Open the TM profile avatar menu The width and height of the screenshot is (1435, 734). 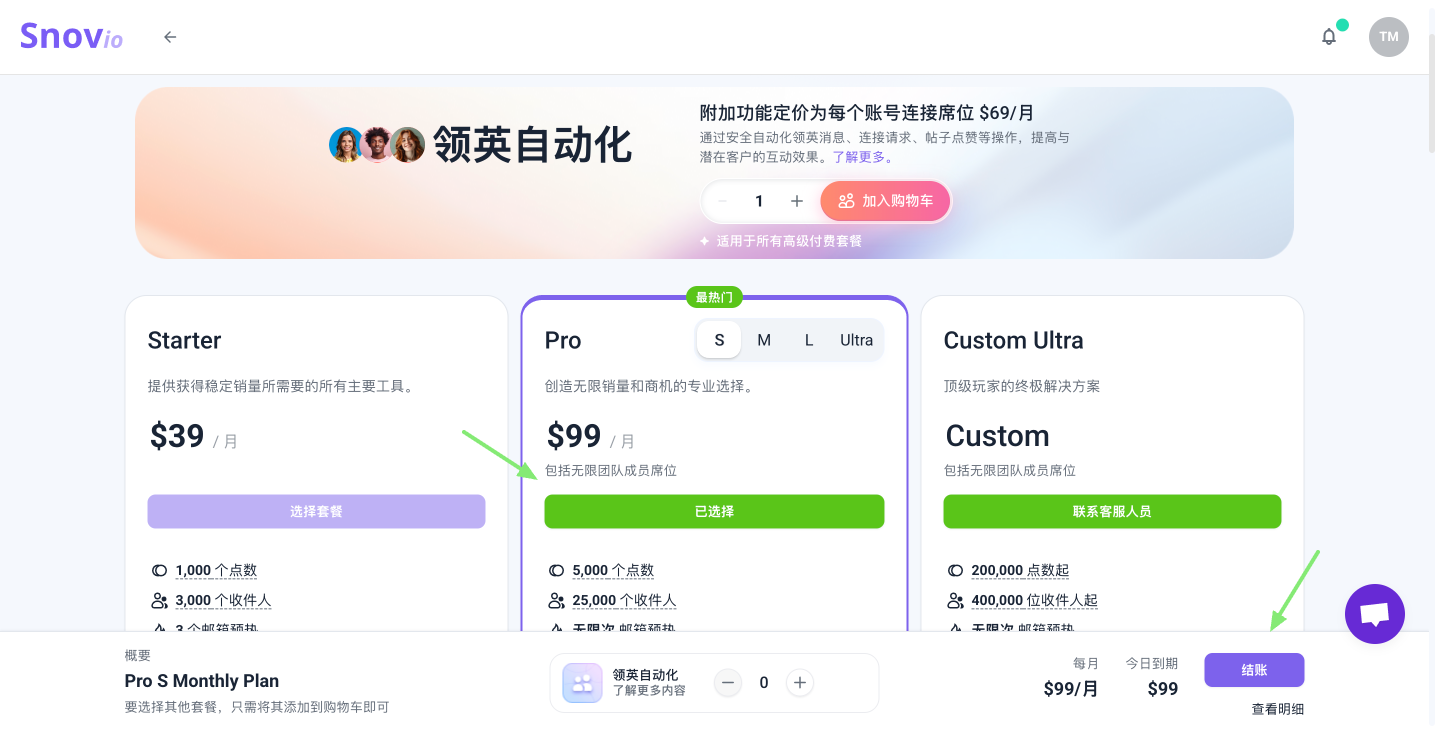tap(1388, 37)
